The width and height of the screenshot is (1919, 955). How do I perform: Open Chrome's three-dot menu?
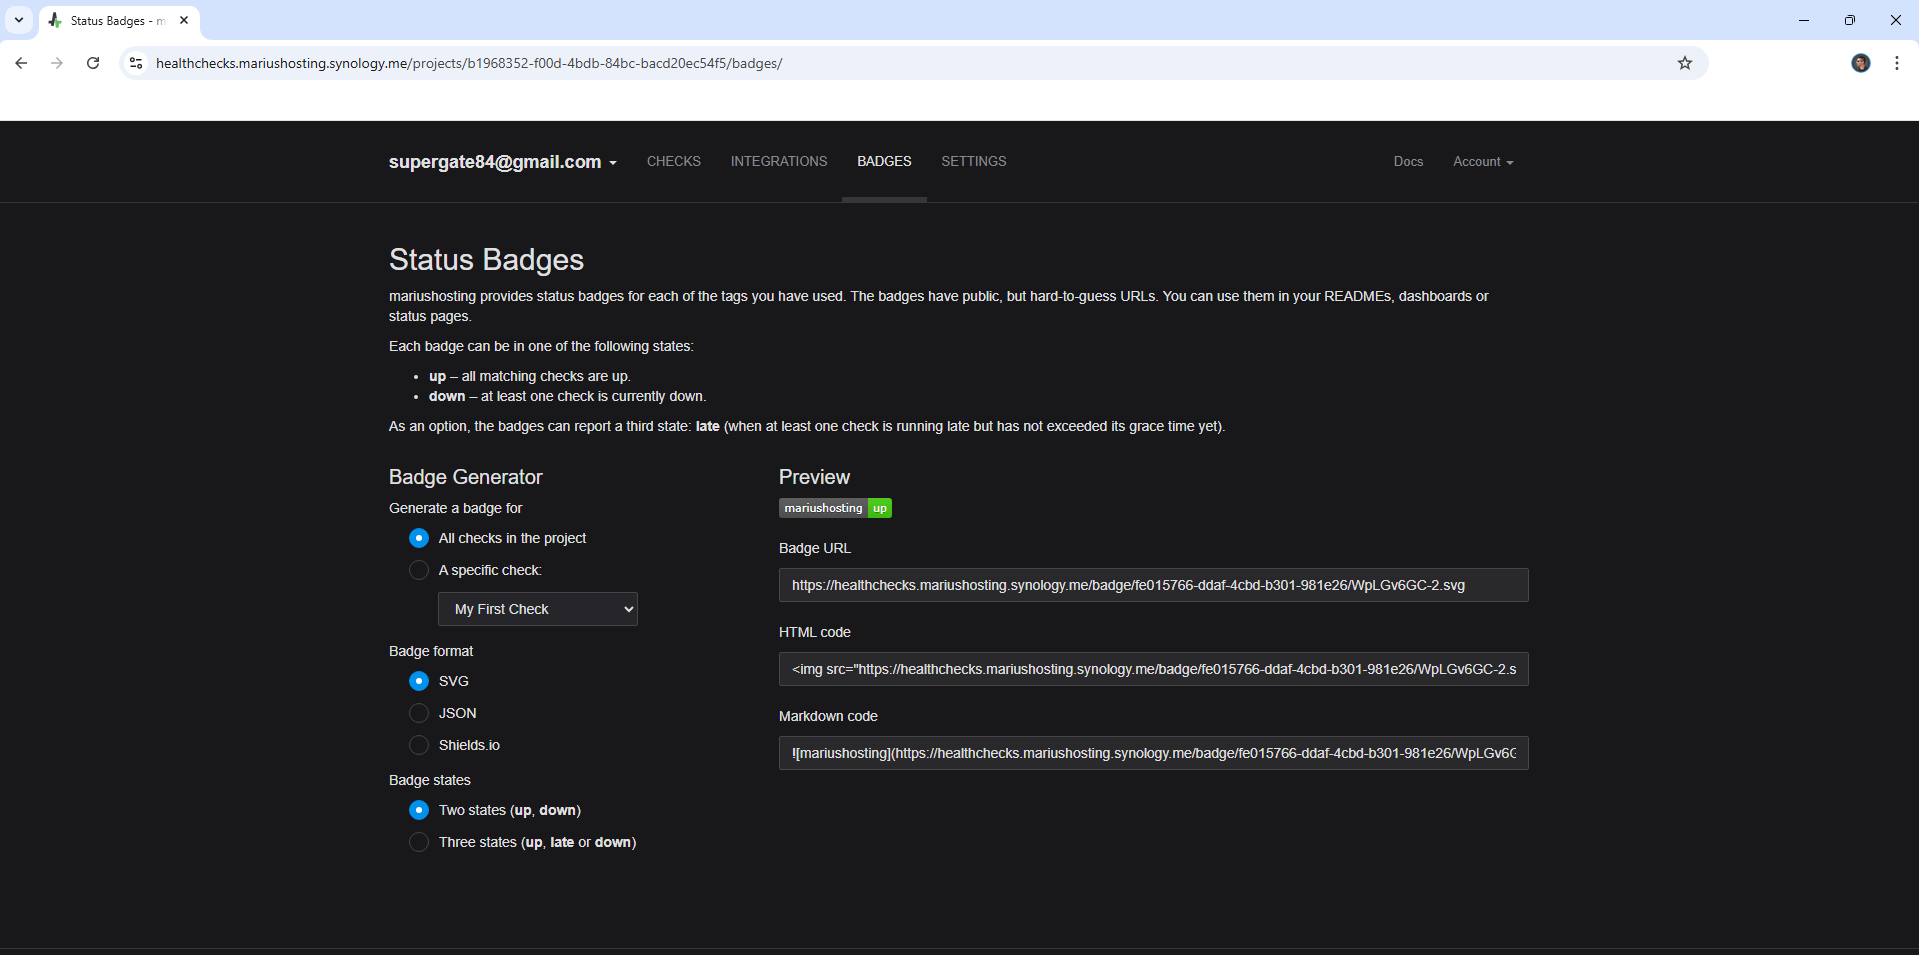tap(1896, 63)
